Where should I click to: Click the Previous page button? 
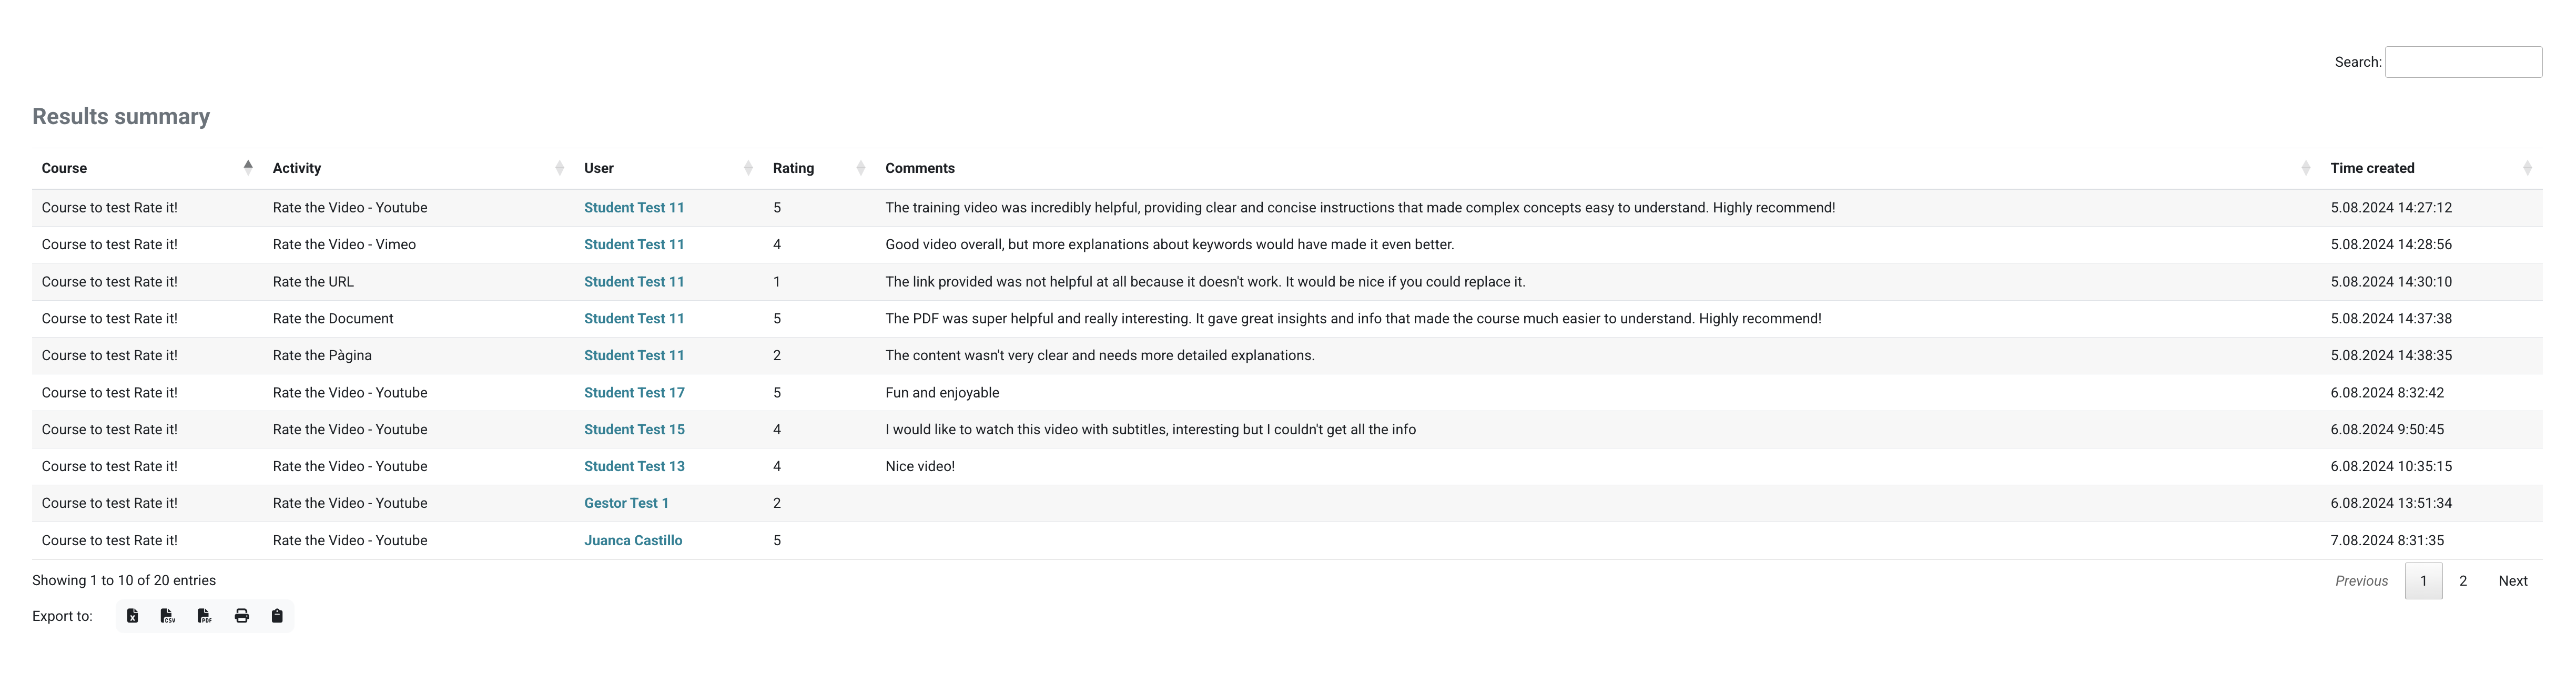[x=2361, y=581]
